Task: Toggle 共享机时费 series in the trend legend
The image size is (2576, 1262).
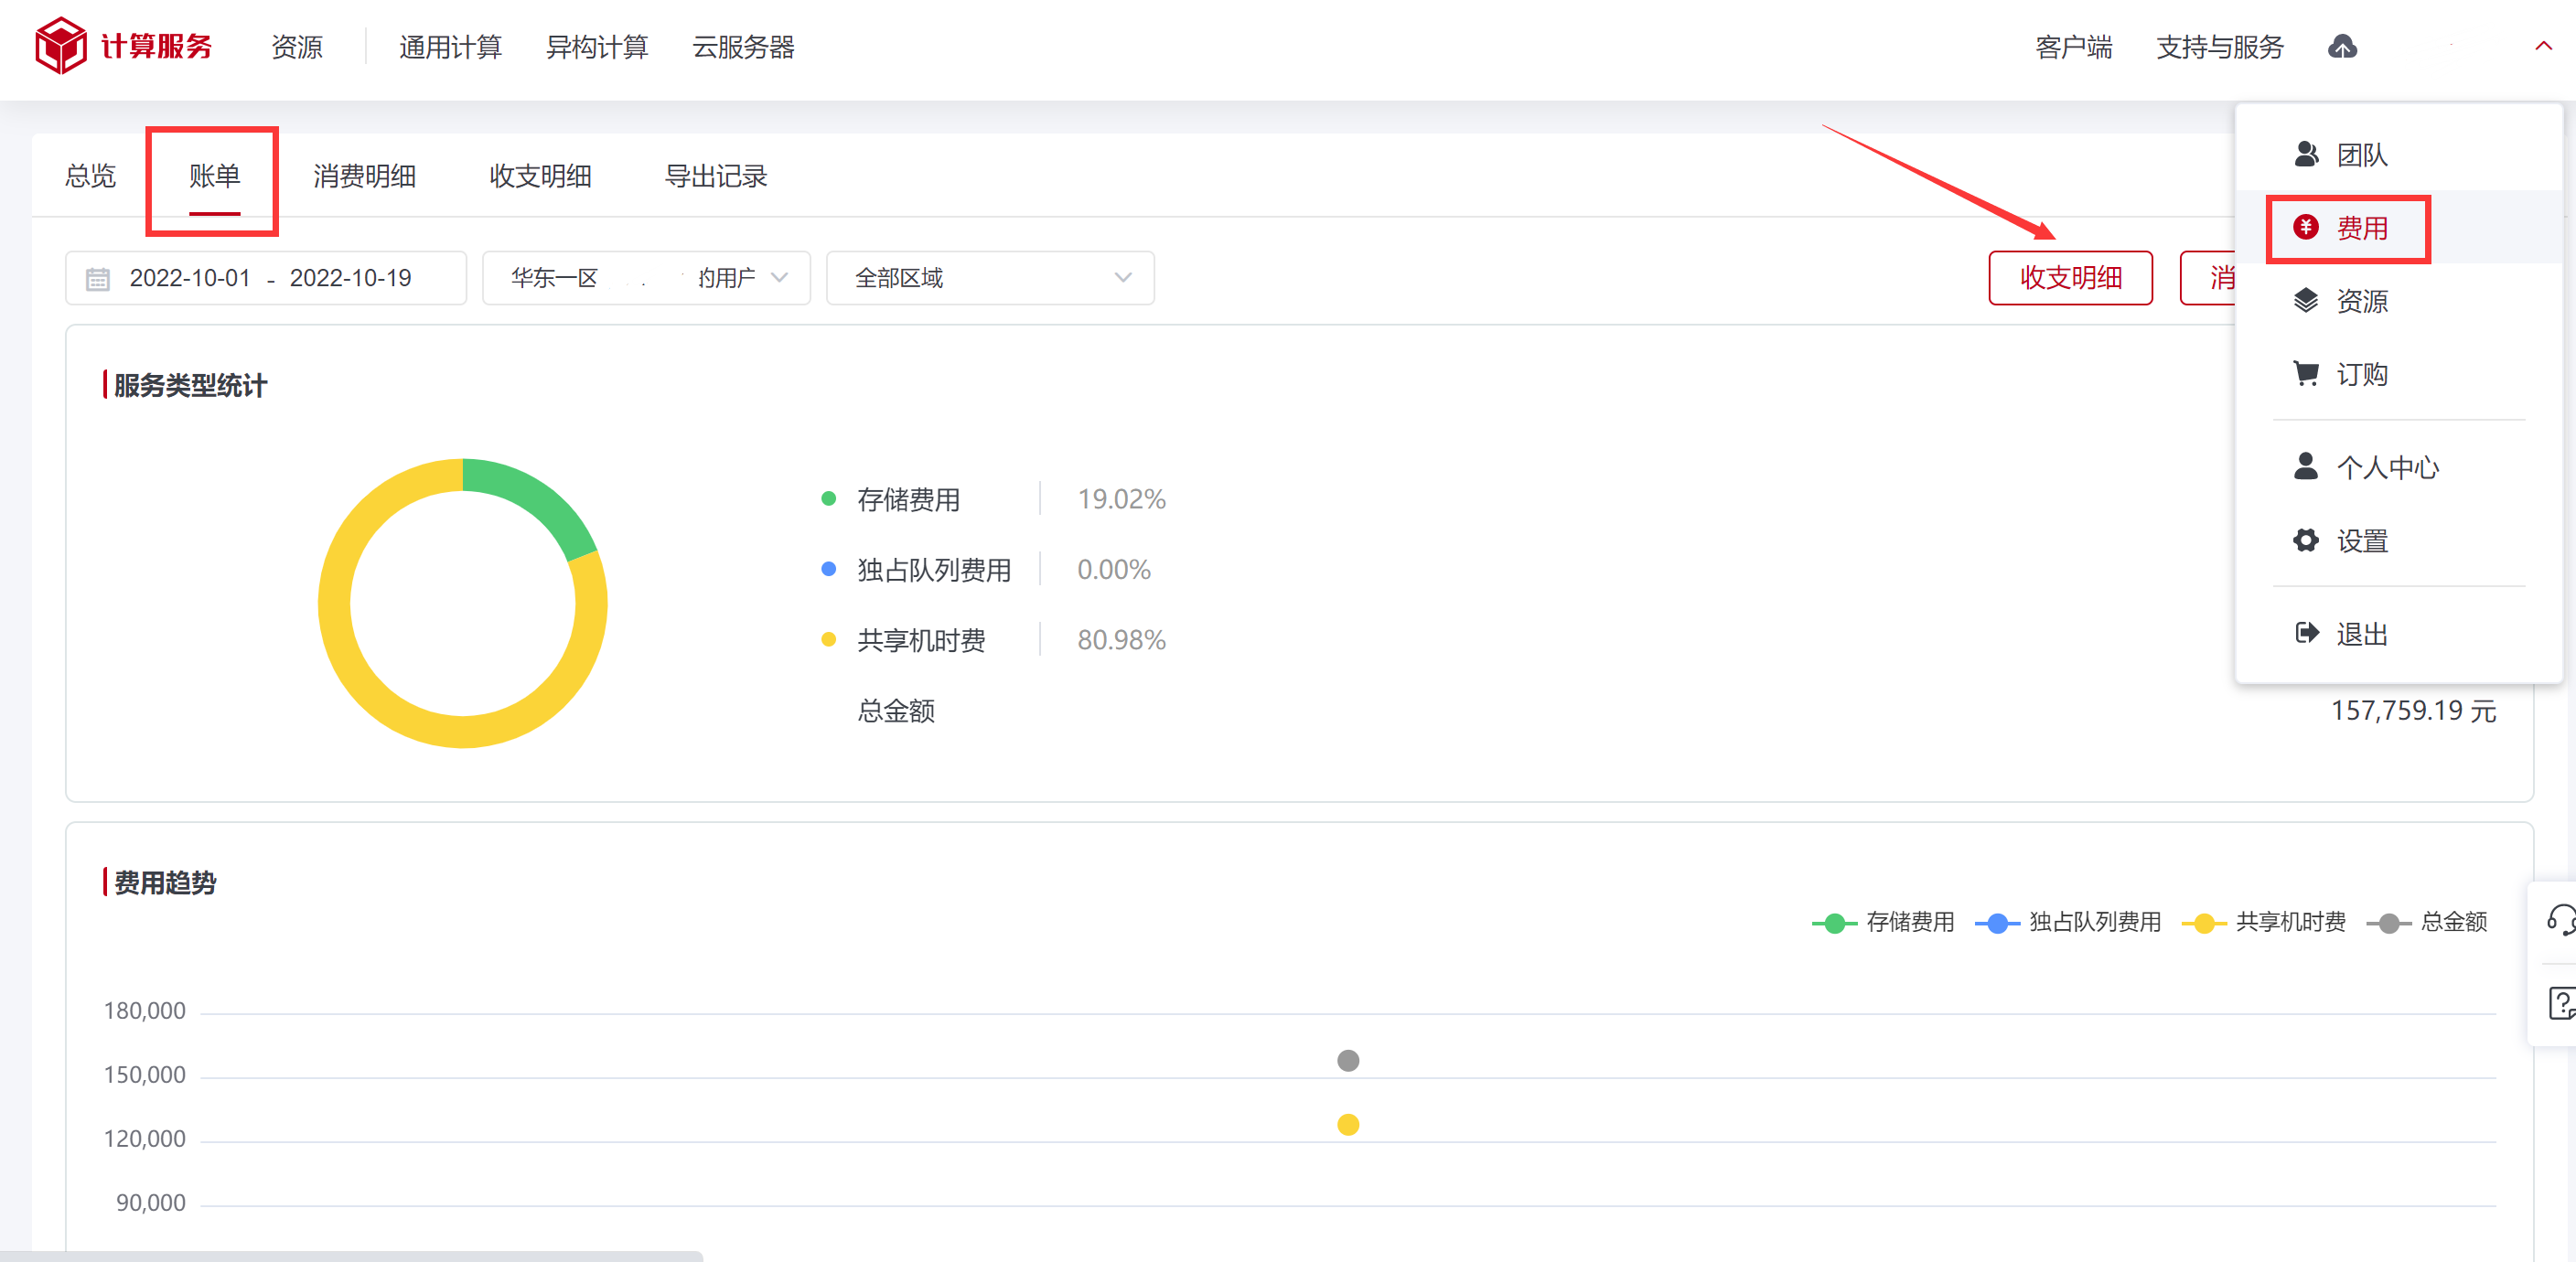Action: (2264, 922)
